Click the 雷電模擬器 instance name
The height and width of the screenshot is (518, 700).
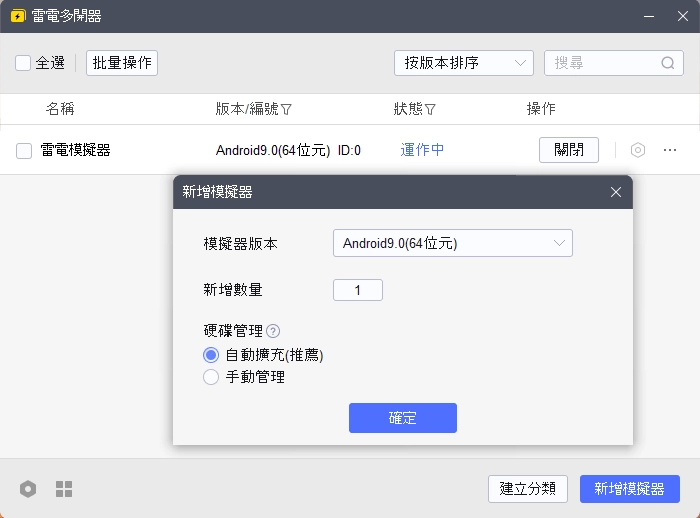pyautogui.click(x=75, y=150)
